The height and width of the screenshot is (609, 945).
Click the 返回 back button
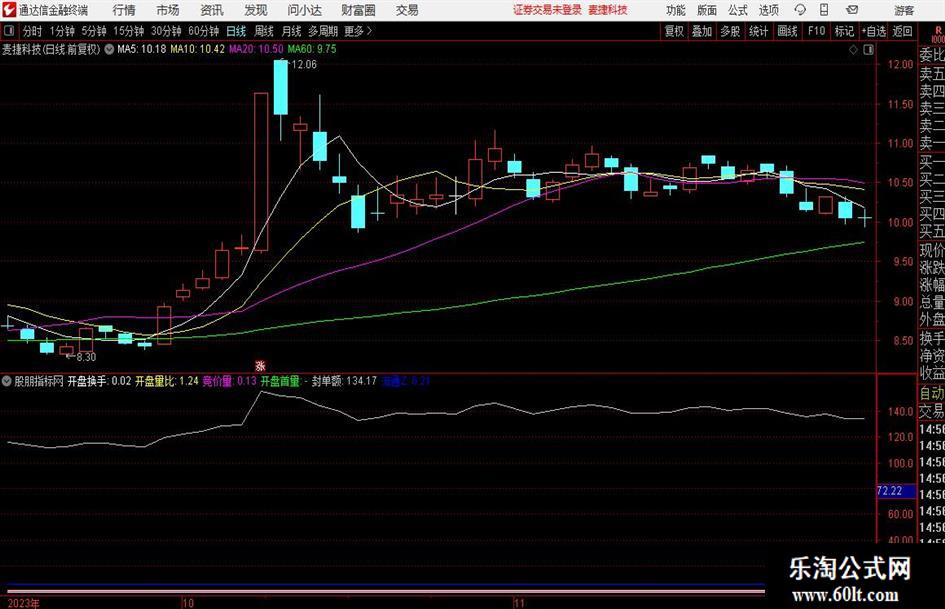(902, 31)
